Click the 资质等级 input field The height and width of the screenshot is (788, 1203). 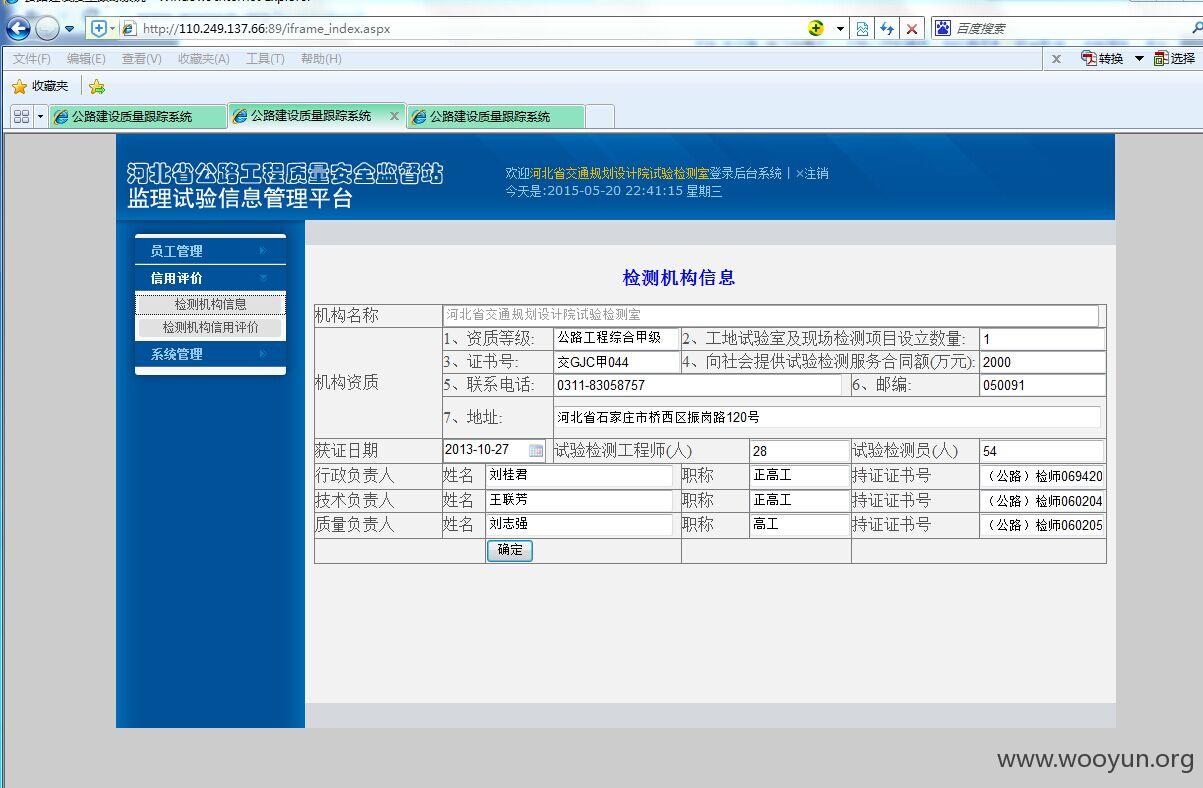(x=617, y=338)
